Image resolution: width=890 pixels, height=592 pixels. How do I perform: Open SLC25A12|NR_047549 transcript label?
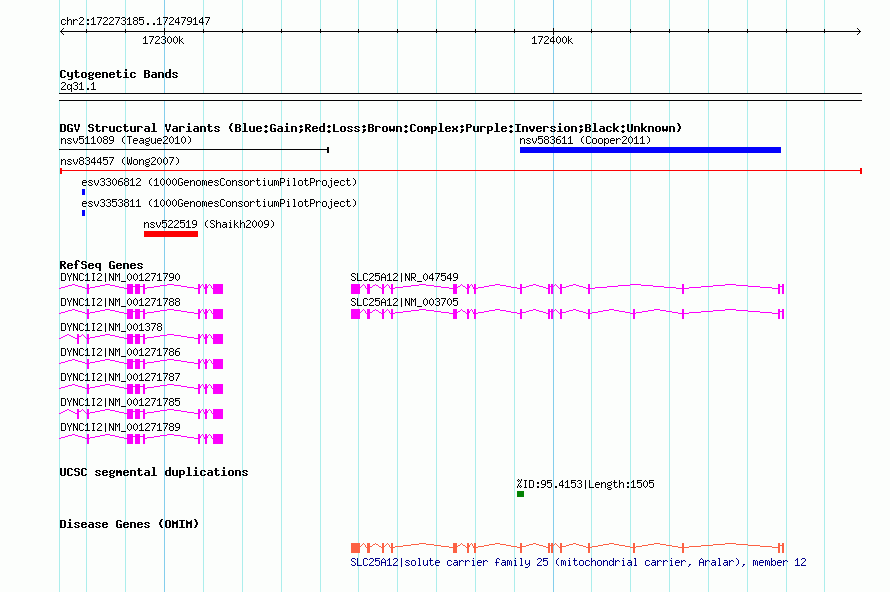tap(404, 277)
